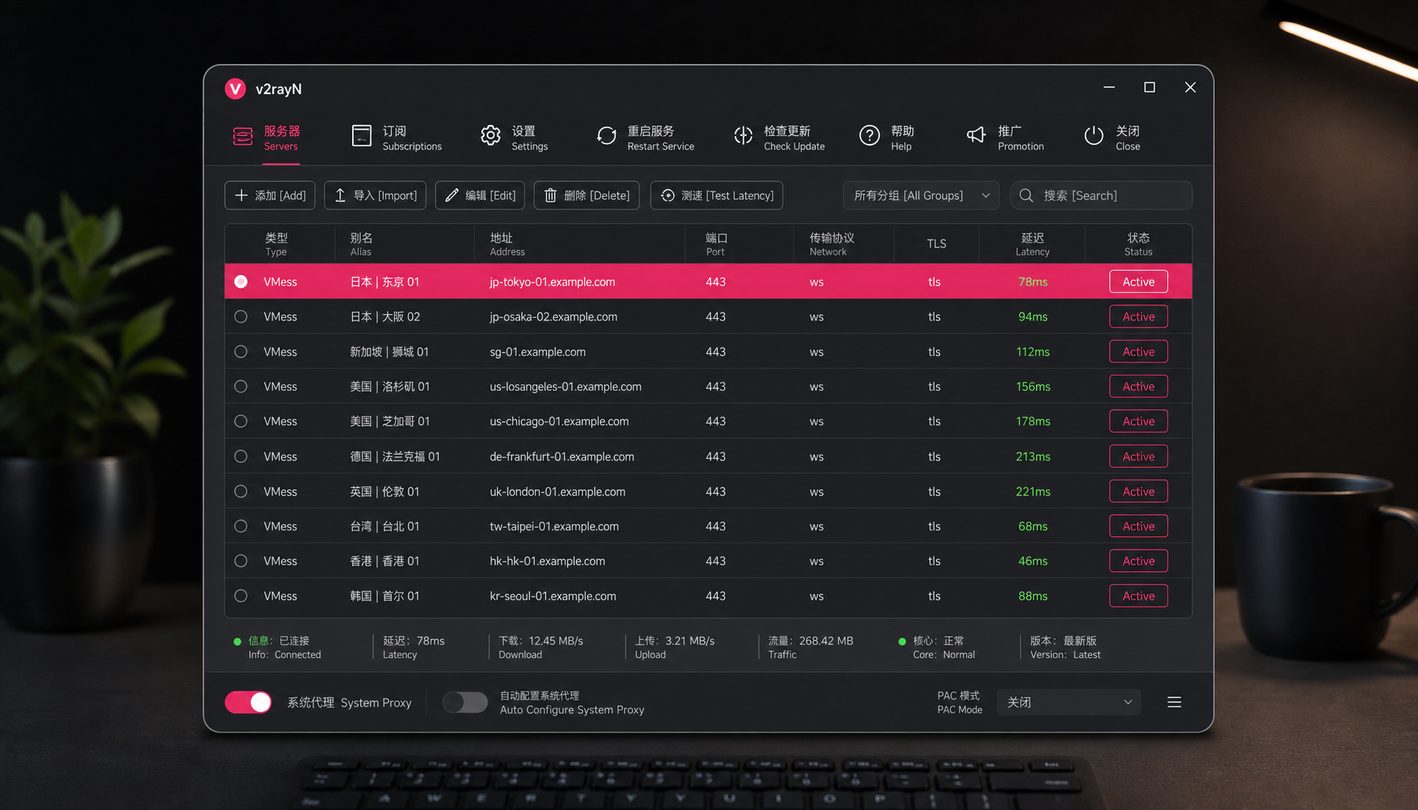
Task: Click the 221ms latency value
Action: pyautogui.click(x=1033, y=491)
